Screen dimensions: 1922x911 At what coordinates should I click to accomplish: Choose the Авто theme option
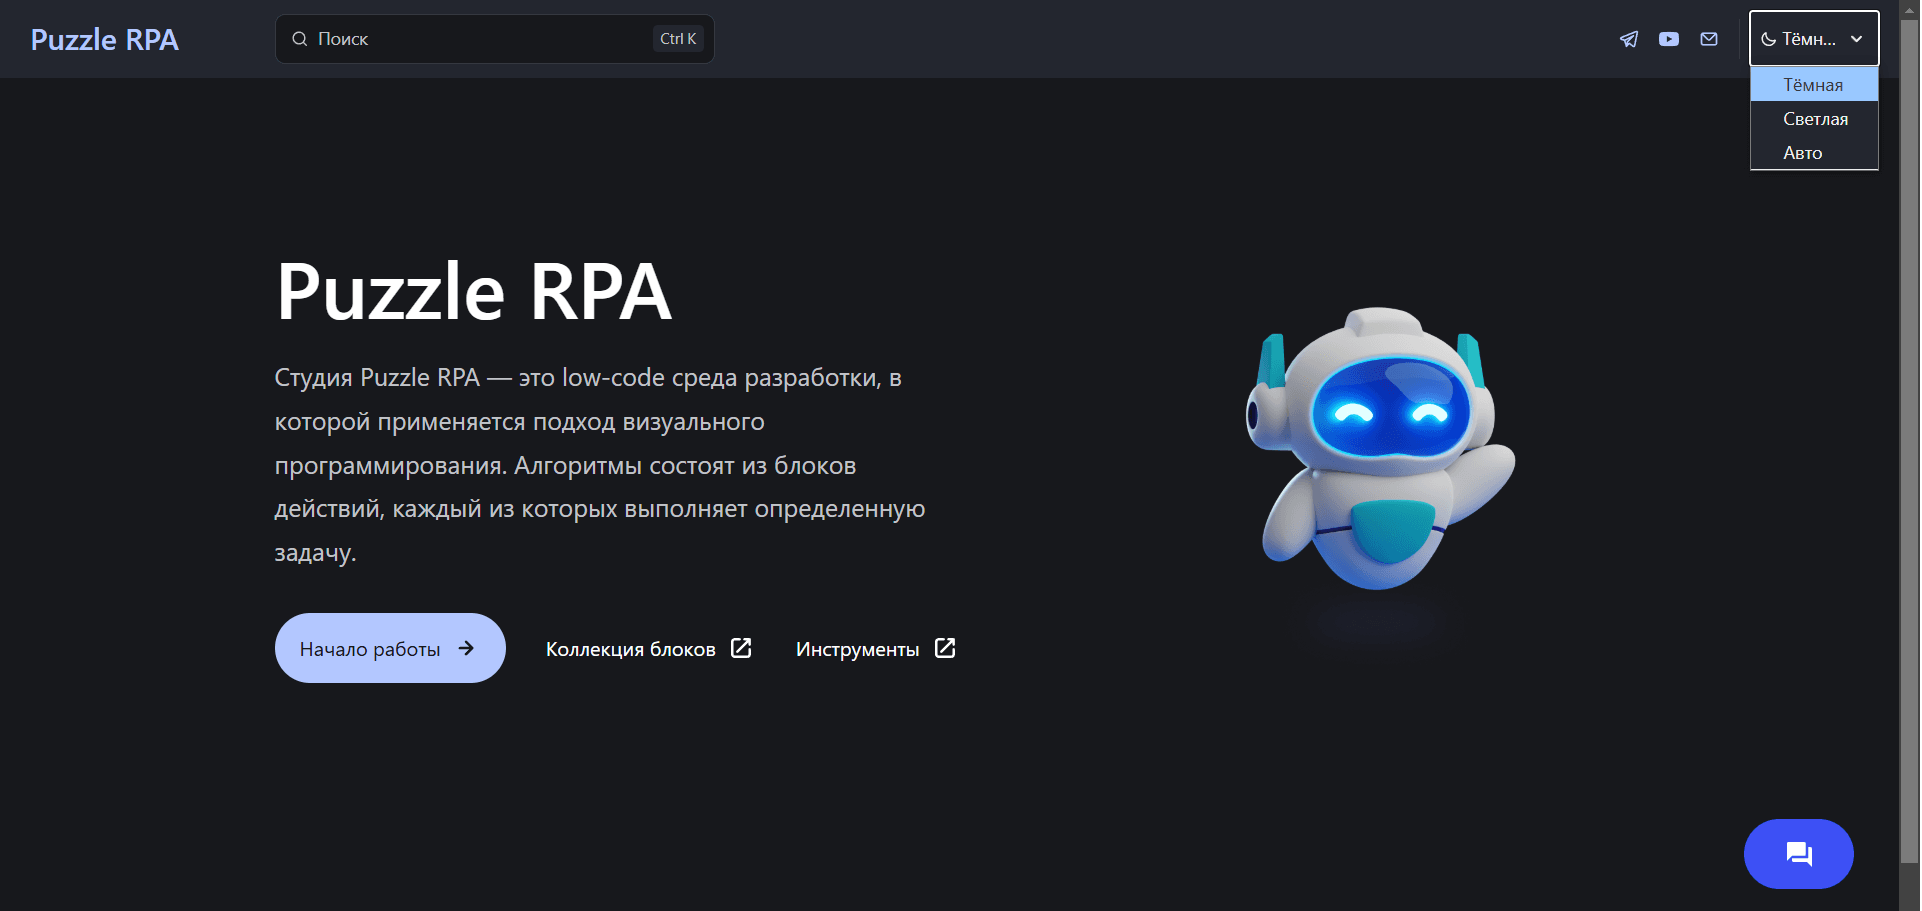[1803, 153]
